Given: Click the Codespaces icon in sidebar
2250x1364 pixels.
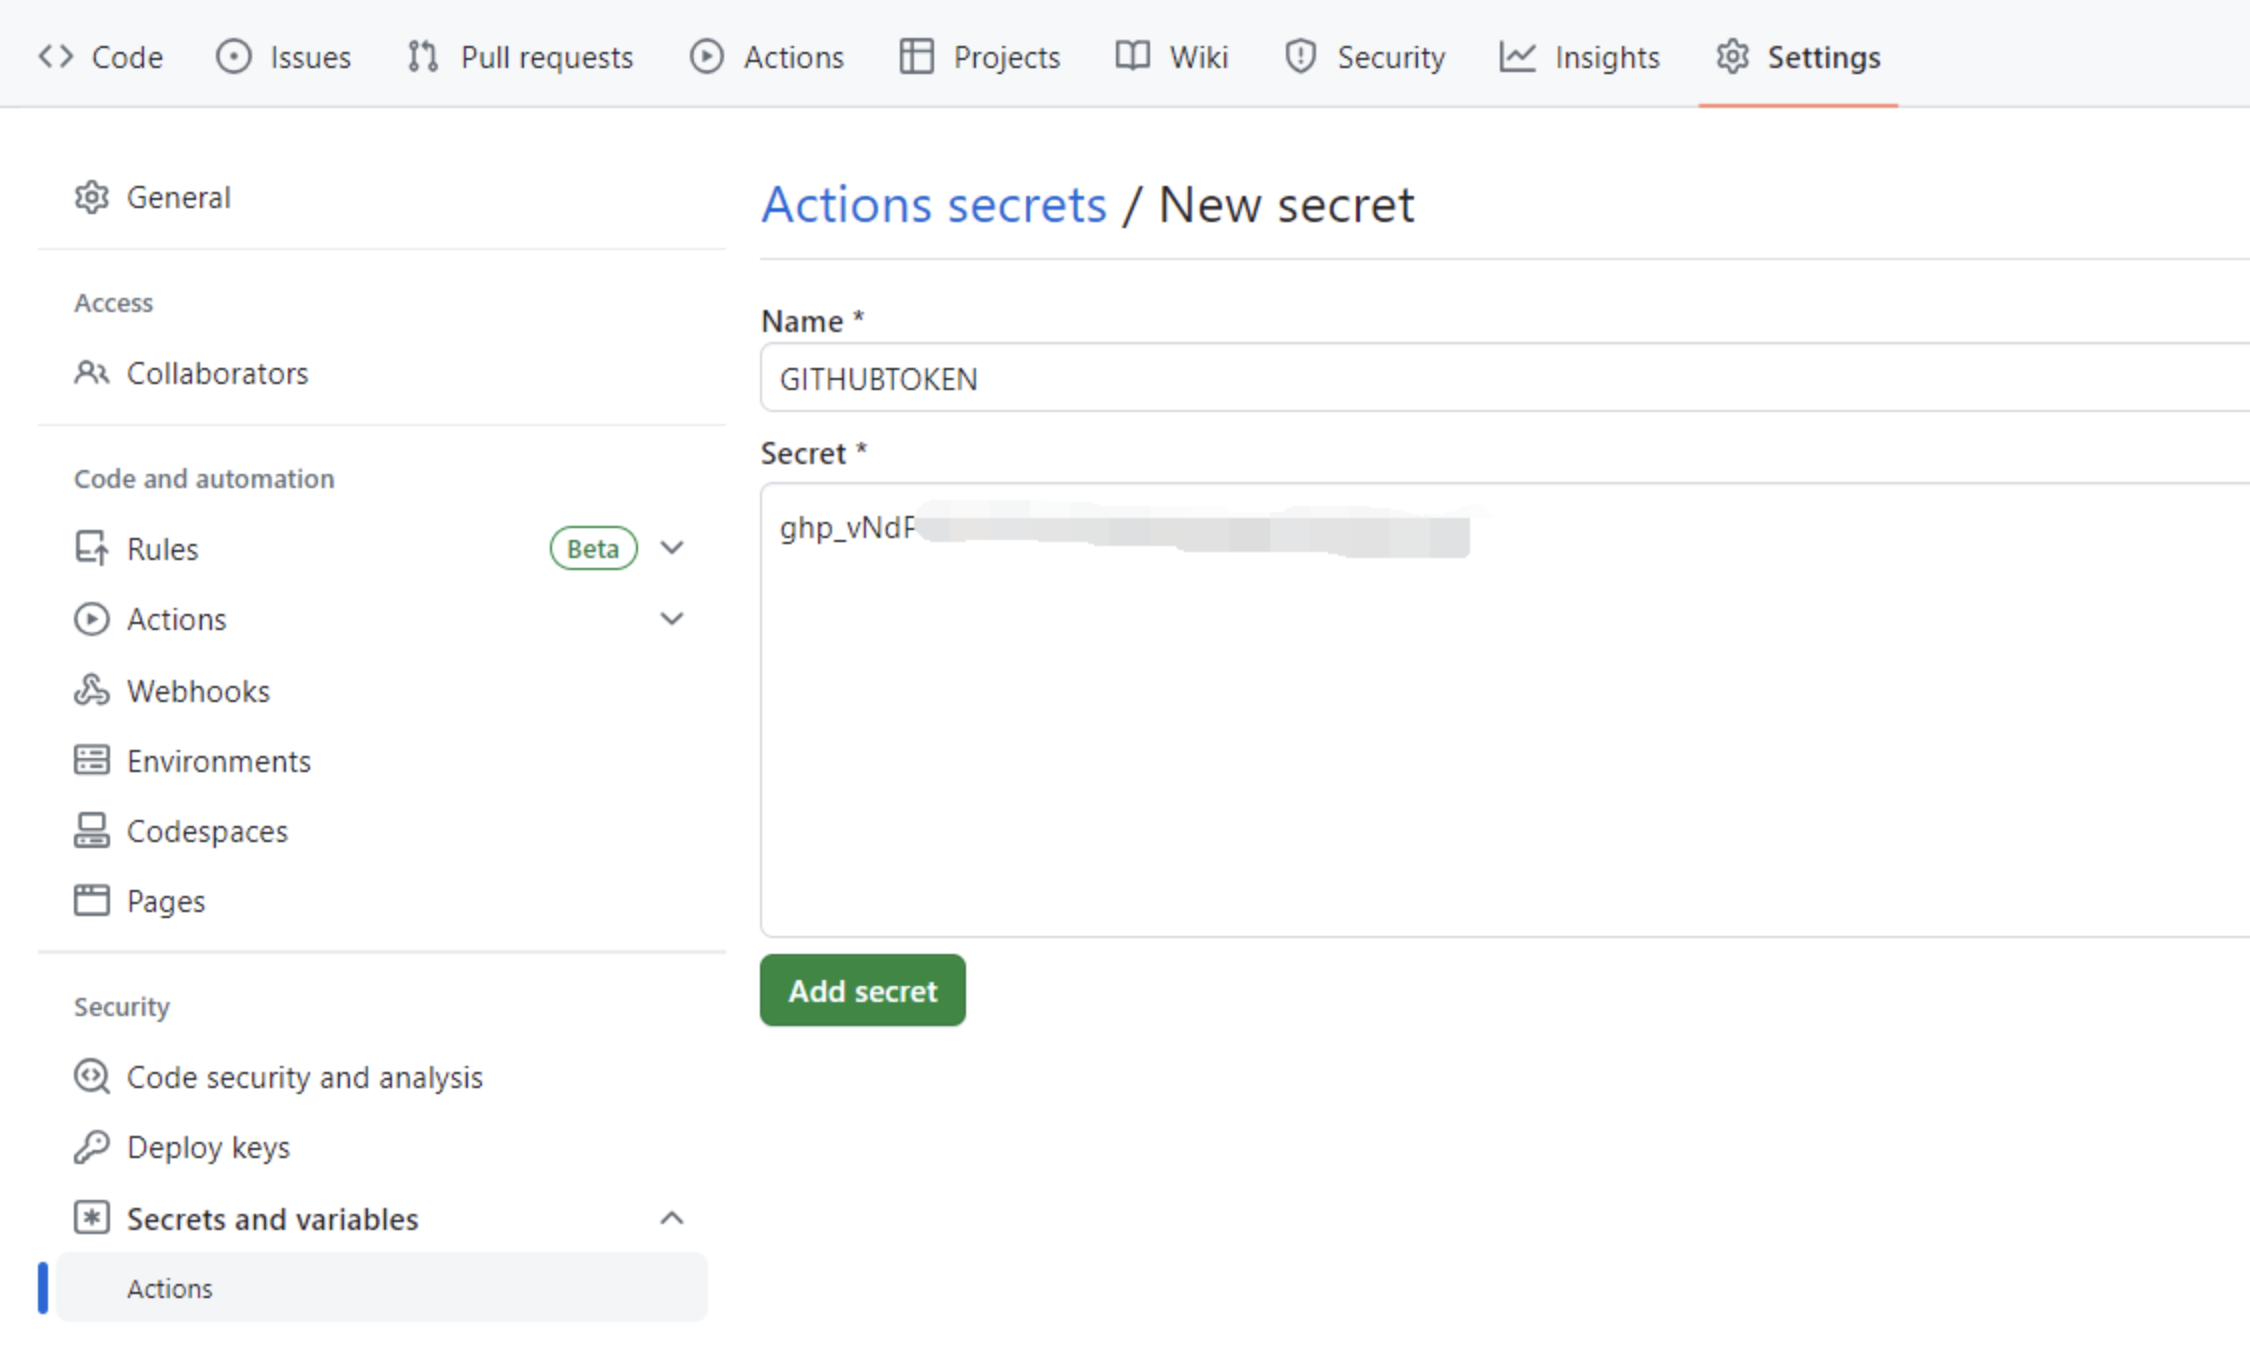Looking at the screenshot, I should (91, 830).
